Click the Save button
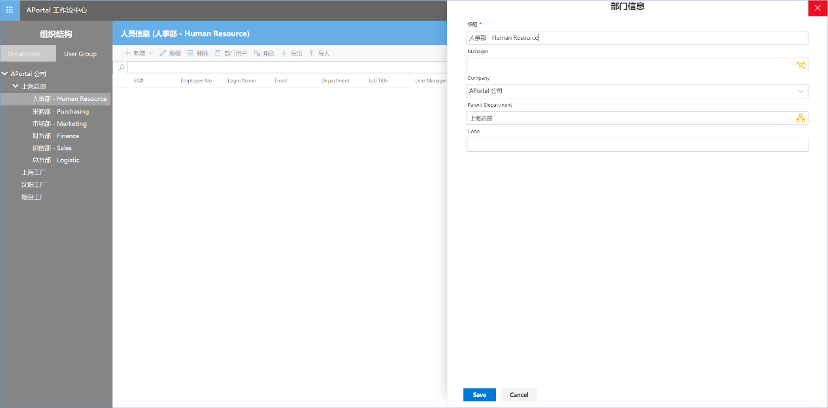 (479, 395)
